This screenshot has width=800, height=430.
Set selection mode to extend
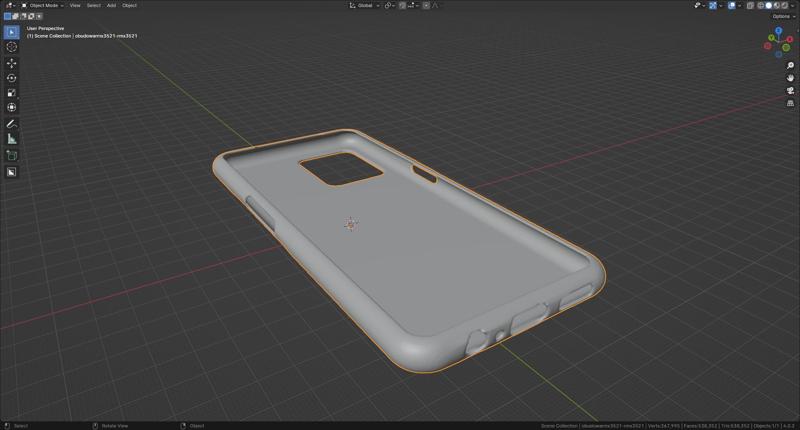(15, 16)
